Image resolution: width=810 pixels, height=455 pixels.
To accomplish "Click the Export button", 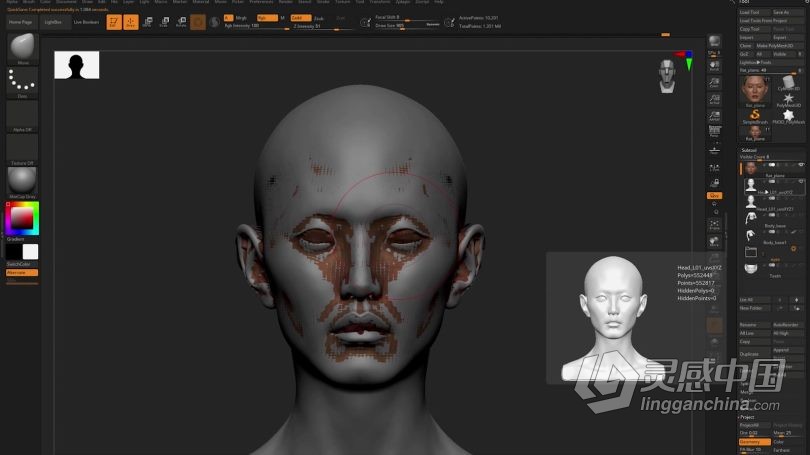I will [787, 37].
